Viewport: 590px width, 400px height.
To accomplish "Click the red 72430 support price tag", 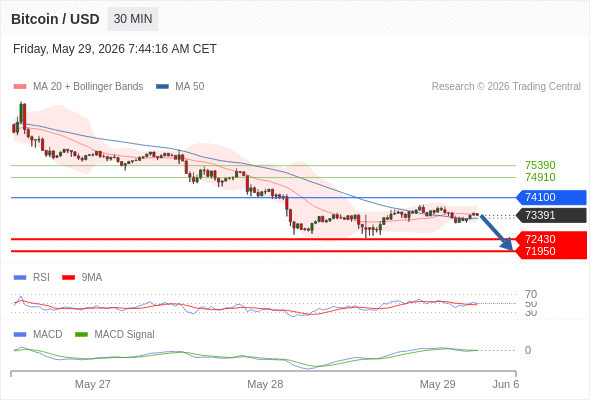I will (x=551, y=239).
